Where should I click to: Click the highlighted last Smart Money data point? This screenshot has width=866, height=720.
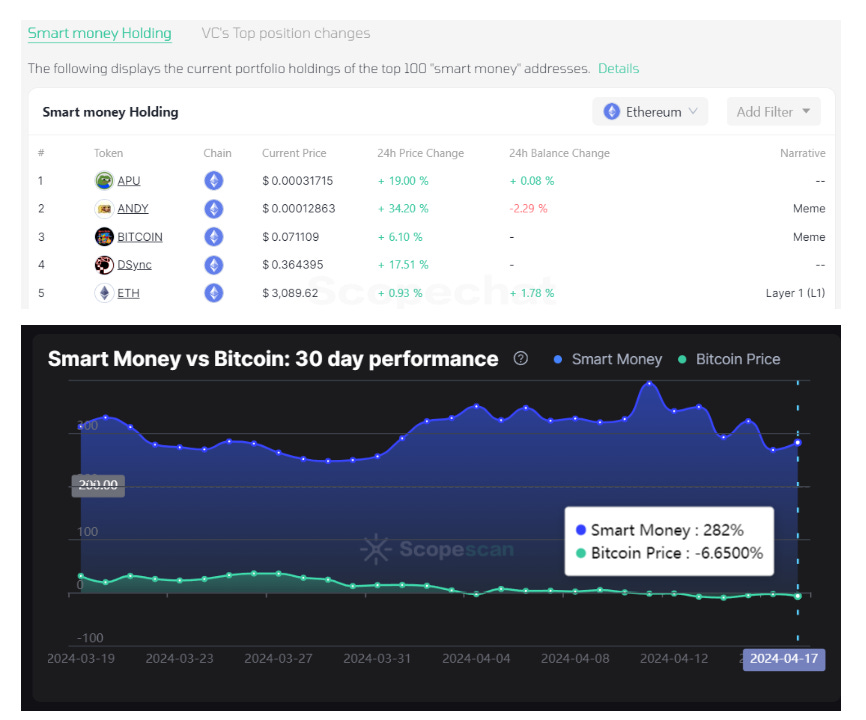click(x=798, y=442)
